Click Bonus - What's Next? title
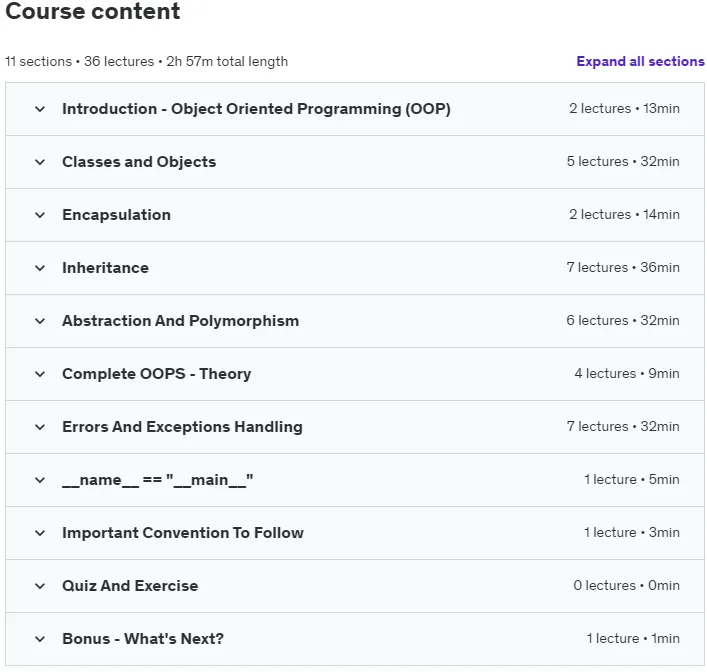The height and width of the screenshot is (672, 707). pos(143,639)
